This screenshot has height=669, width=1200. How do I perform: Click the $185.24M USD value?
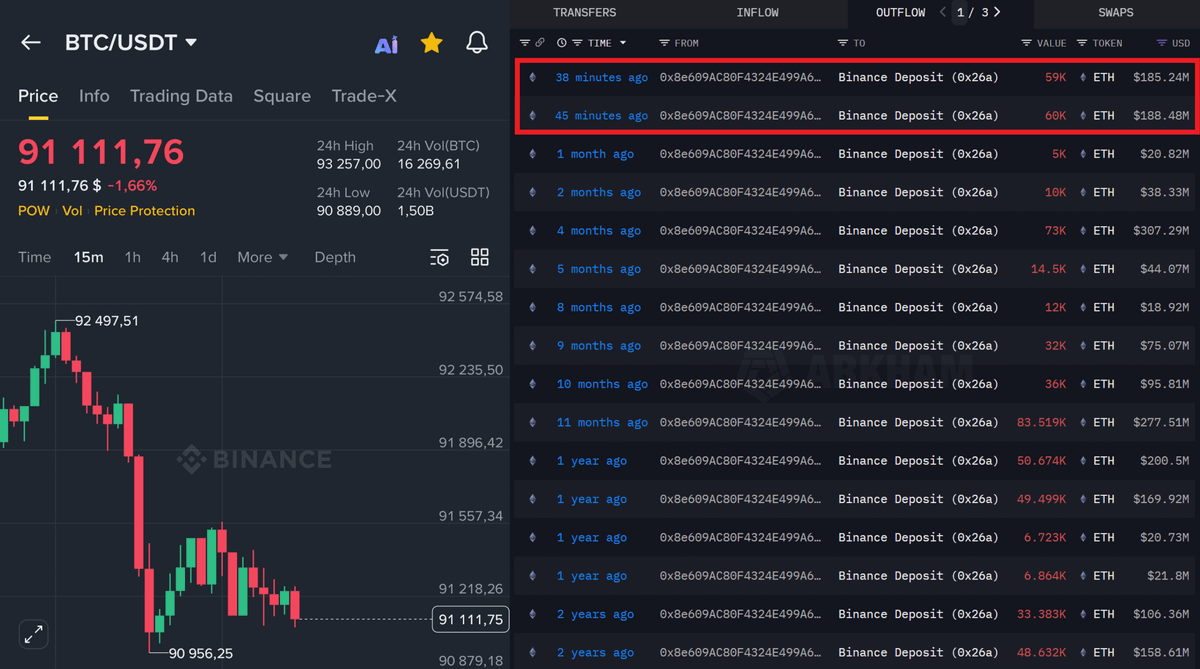point(1161,77)
